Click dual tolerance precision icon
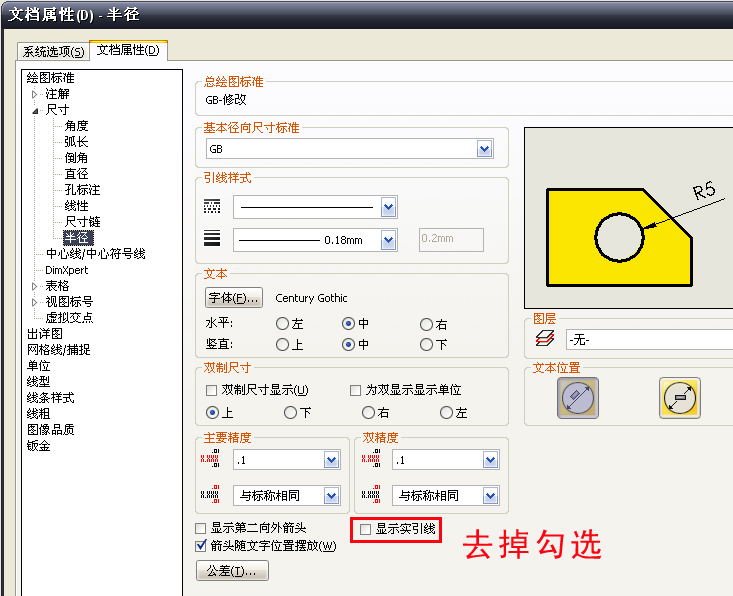Image resolution: width=733 pixels, height=596 pixels. tap(371, 494)
